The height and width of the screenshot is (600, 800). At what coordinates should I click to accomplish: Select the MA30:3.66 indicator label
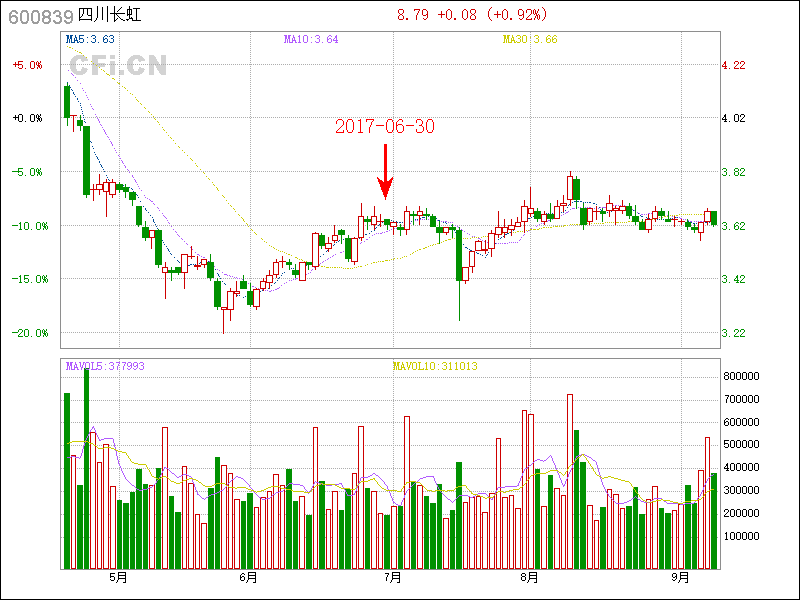[530, 39]
